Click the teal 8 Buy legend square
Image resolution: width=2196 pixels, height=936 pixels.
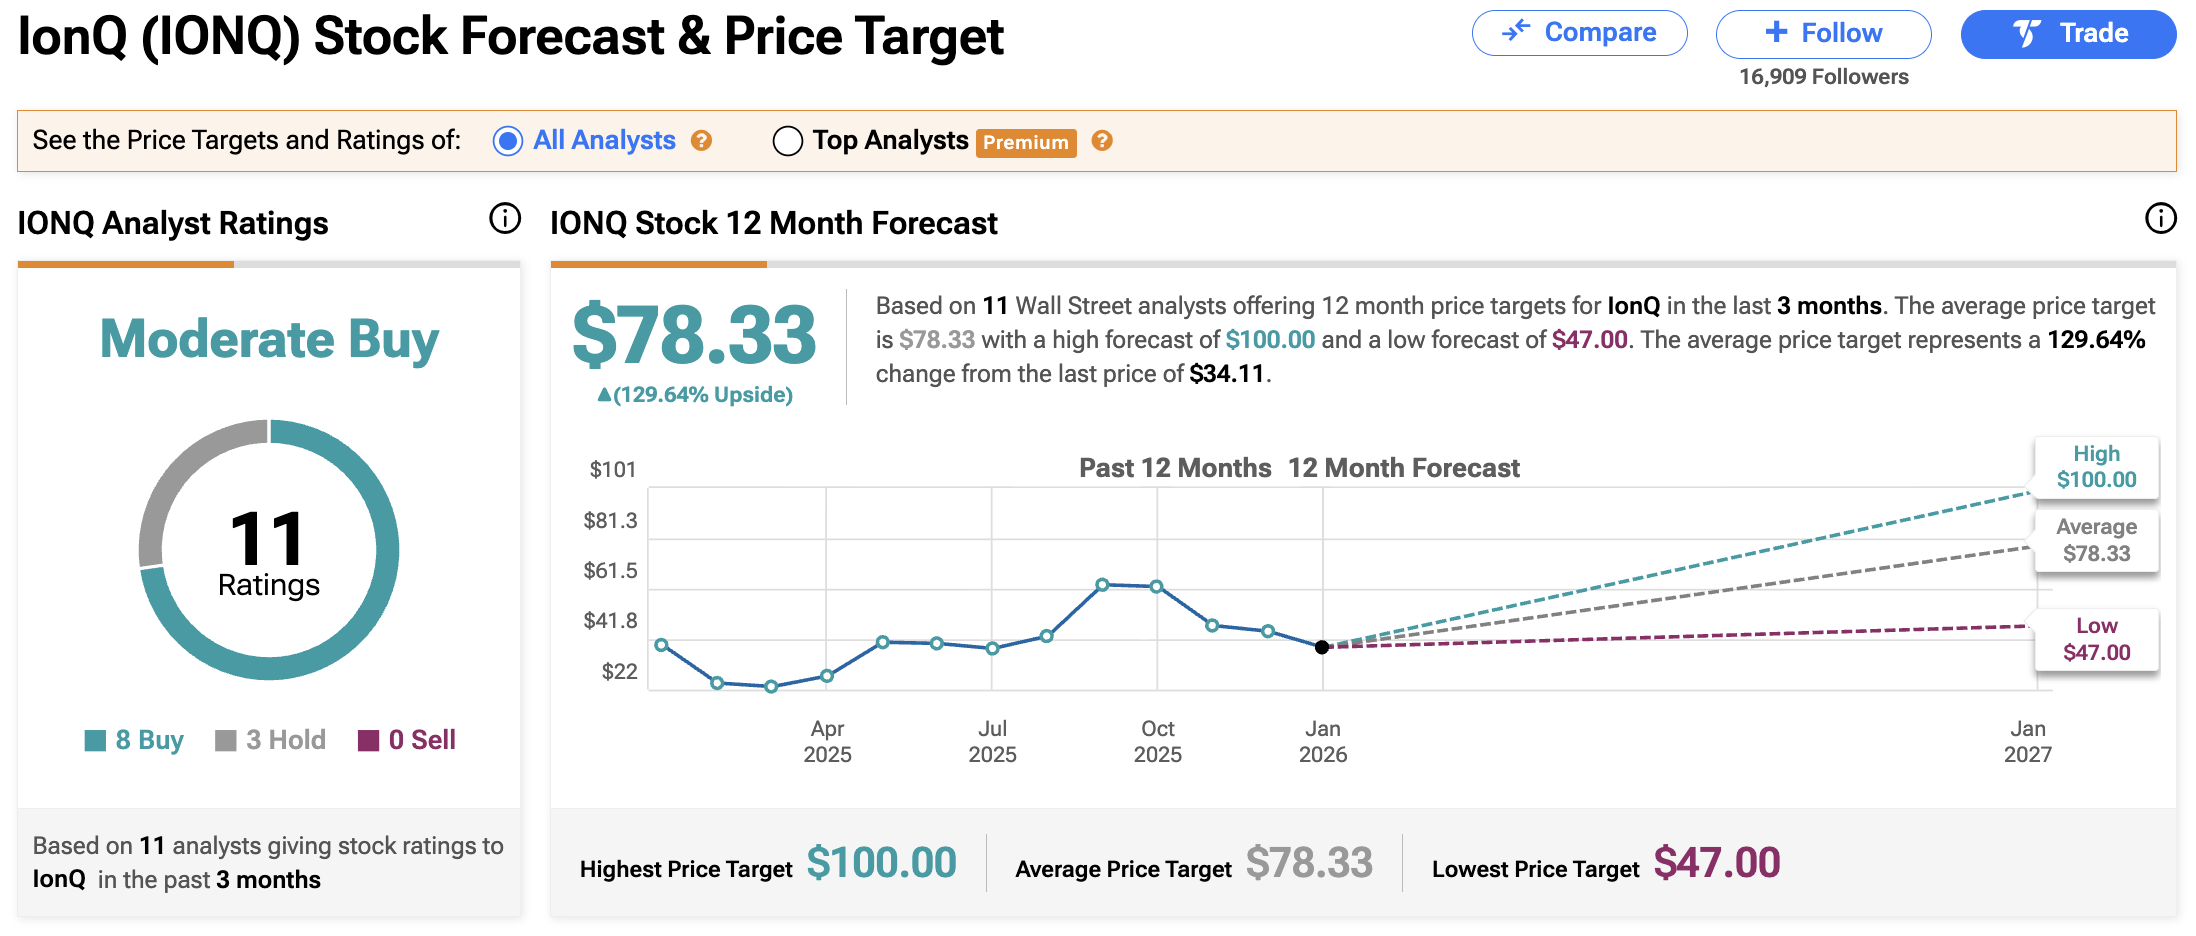click(x=95, y=740)
